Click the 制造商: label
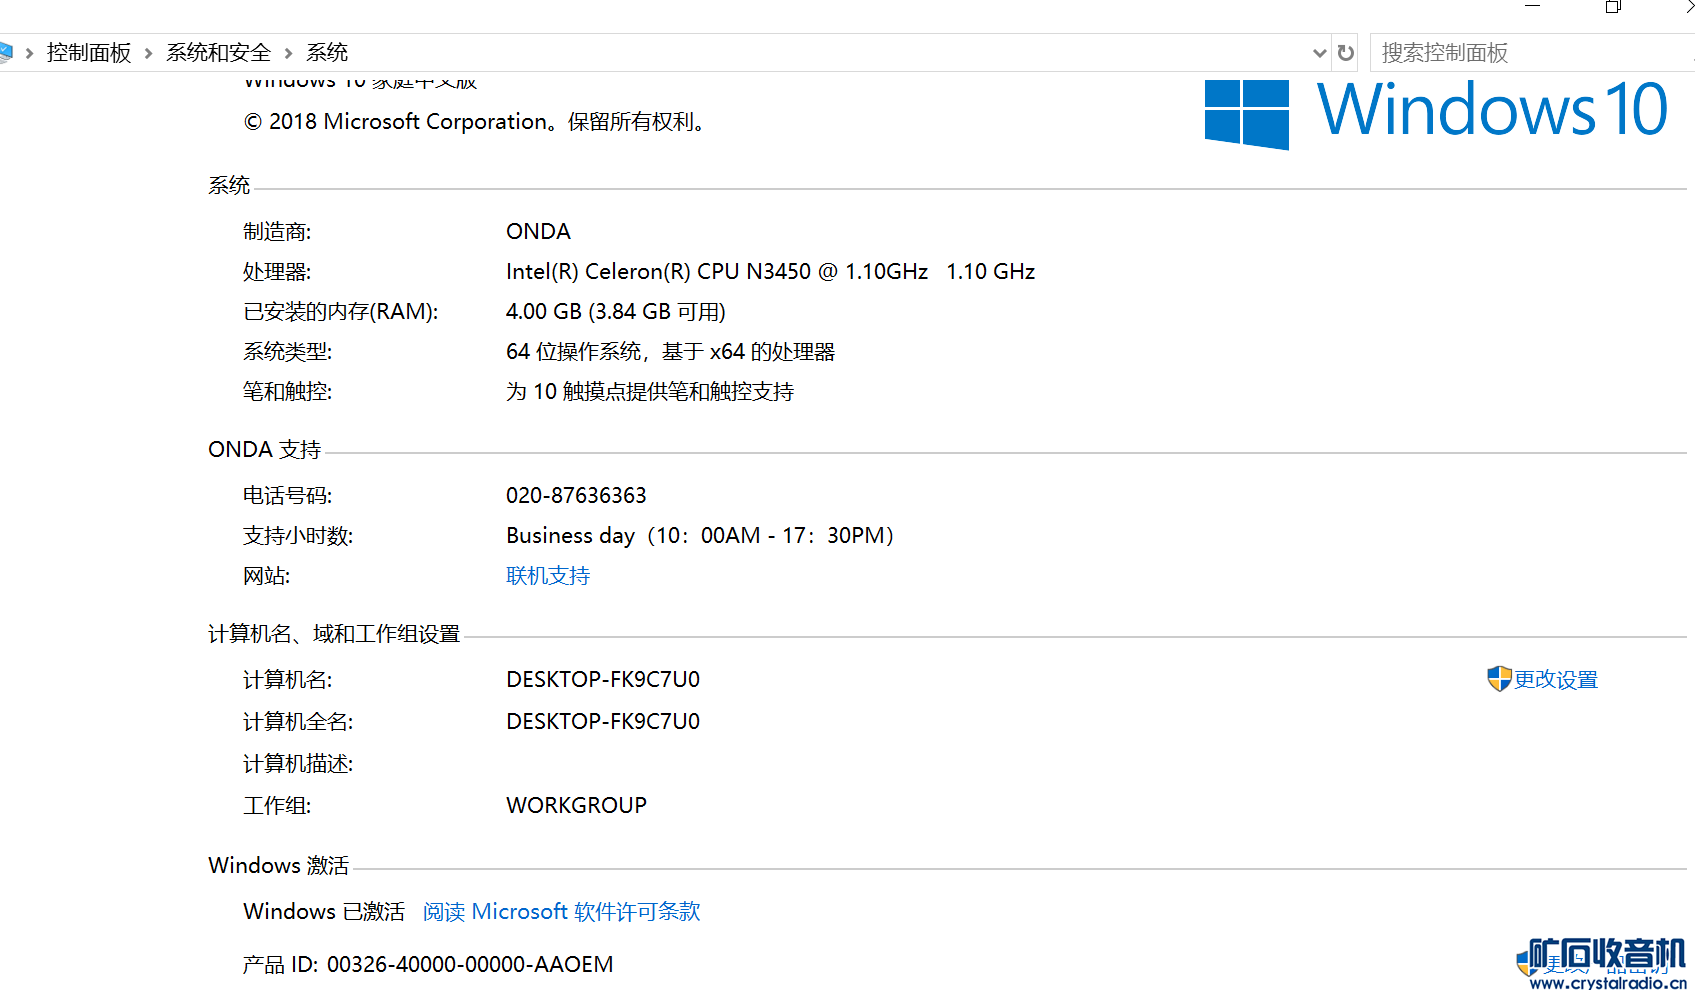This screenshot has width=1695, height=996. [277, 232]
